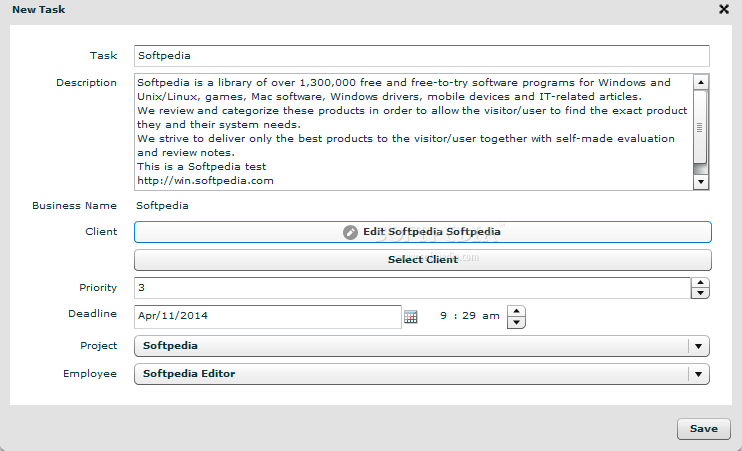Click the pencil icon on Edit Softpedia button
742x451 pixels.
pos(350,232)
